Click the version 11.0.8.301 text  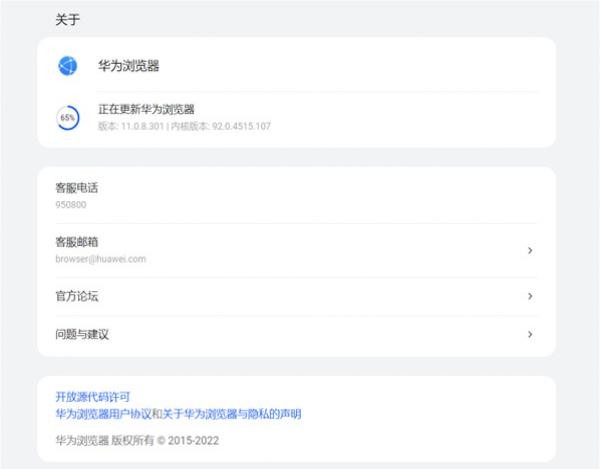pos(131,126)
